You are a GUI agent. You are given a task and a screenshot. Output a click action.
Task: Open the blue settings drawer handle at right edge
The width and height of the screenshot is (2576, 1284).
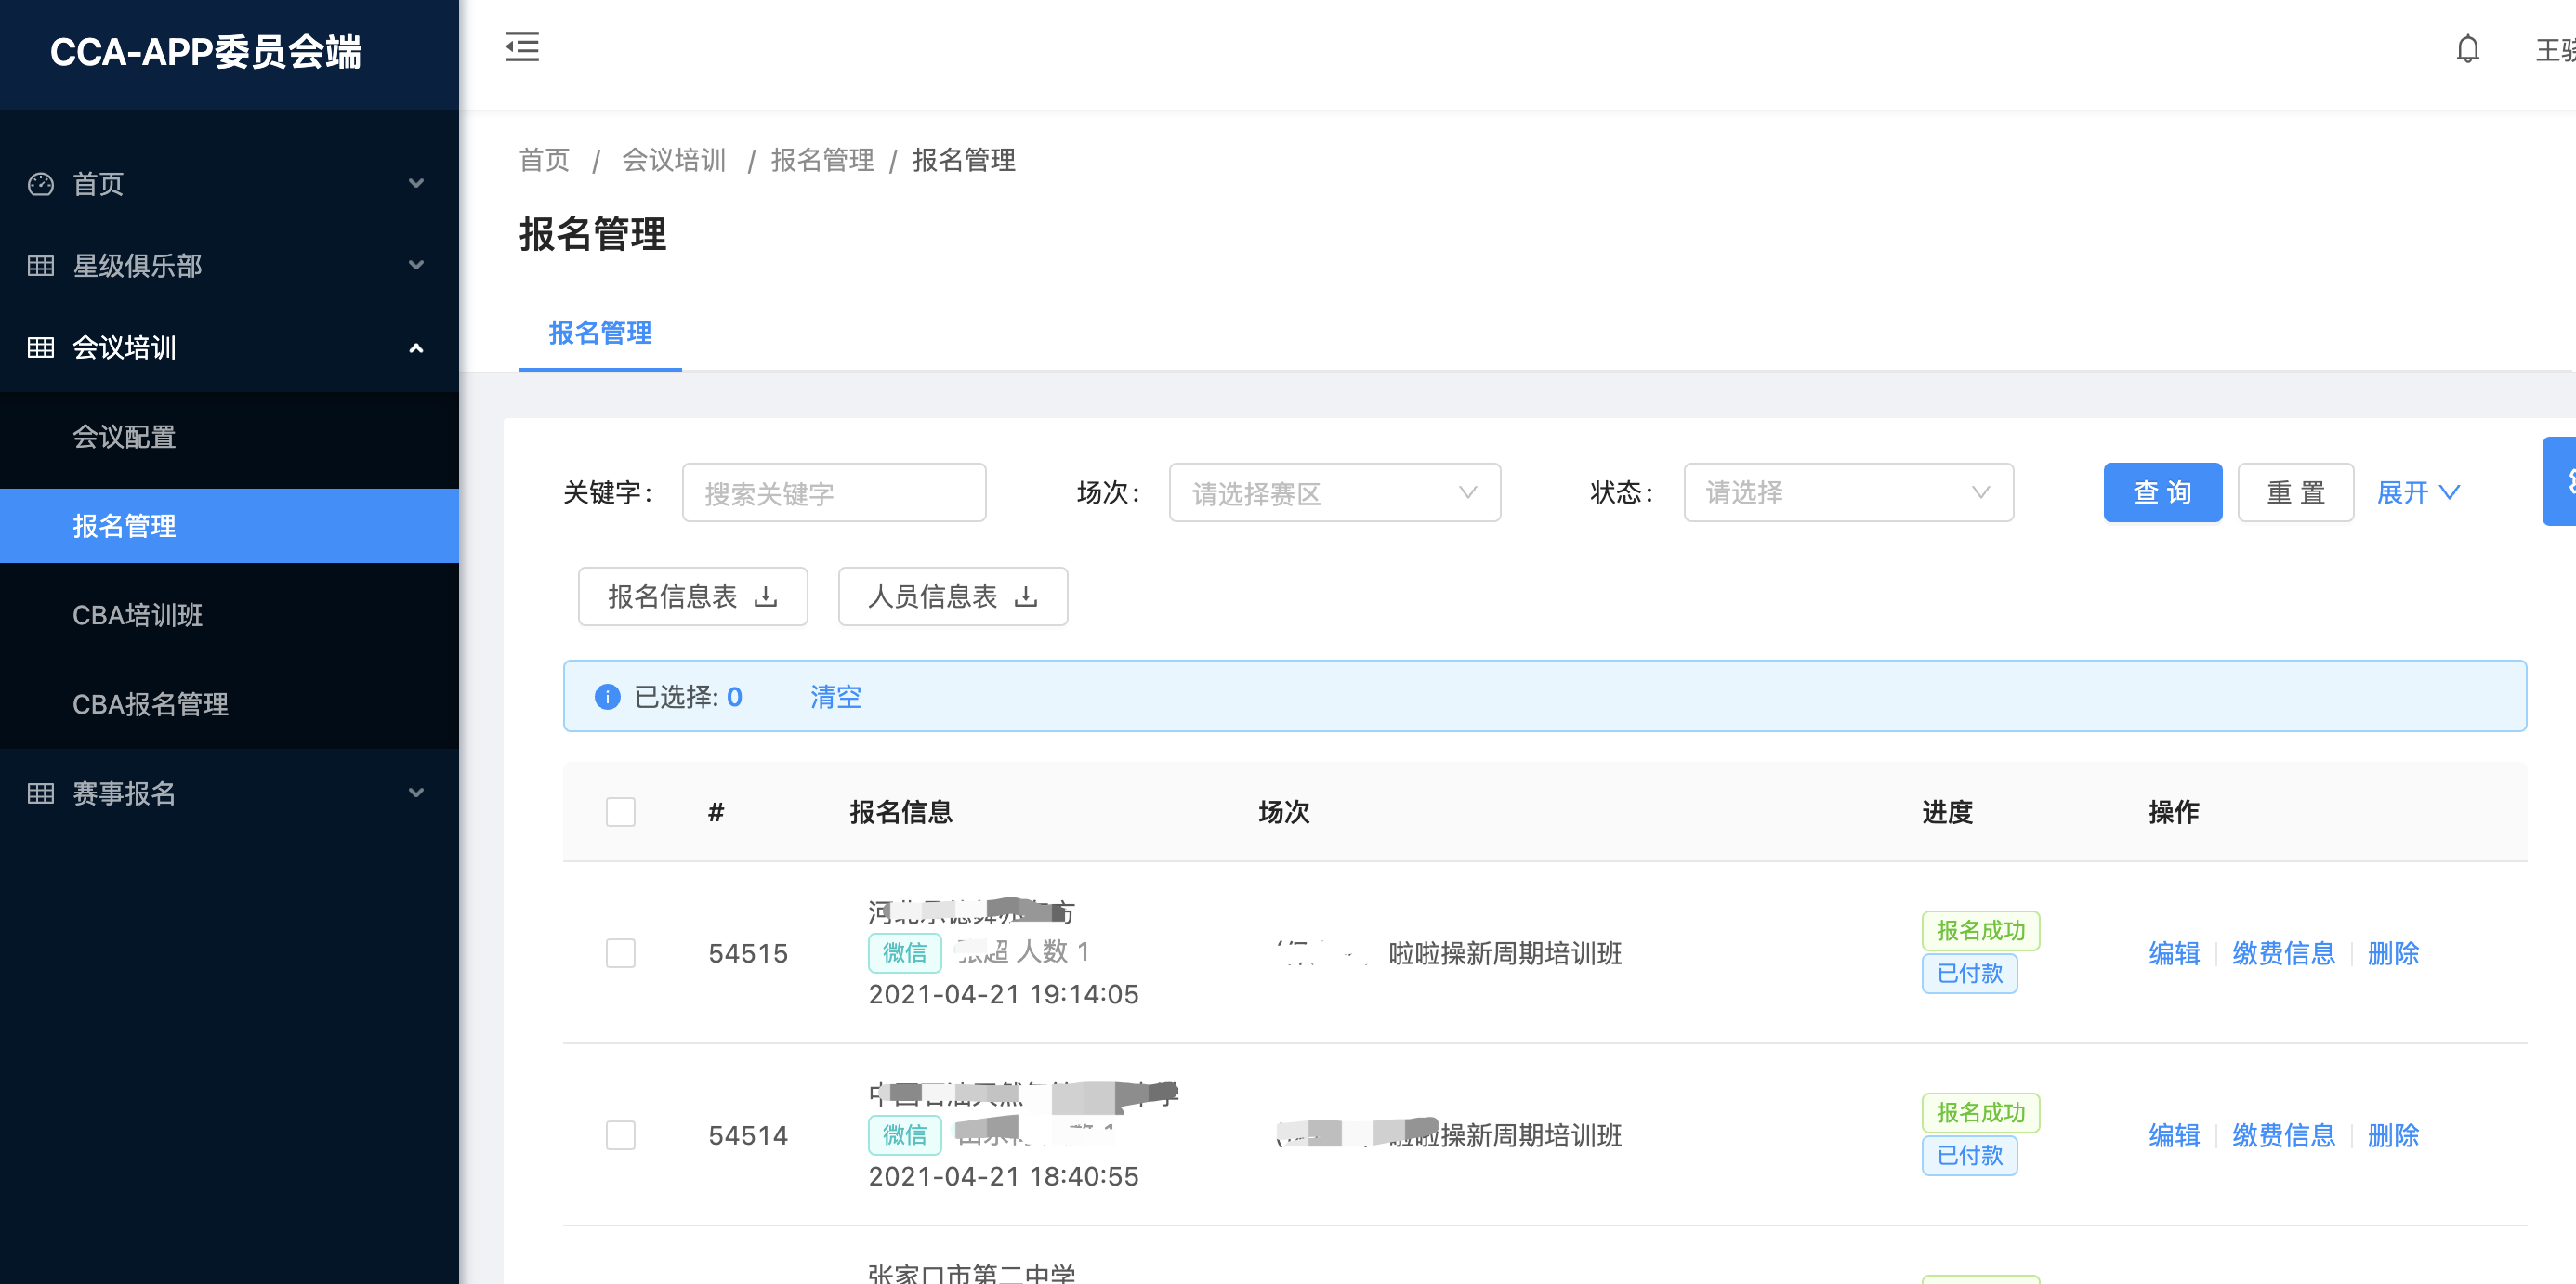[x=2560, y=481]
